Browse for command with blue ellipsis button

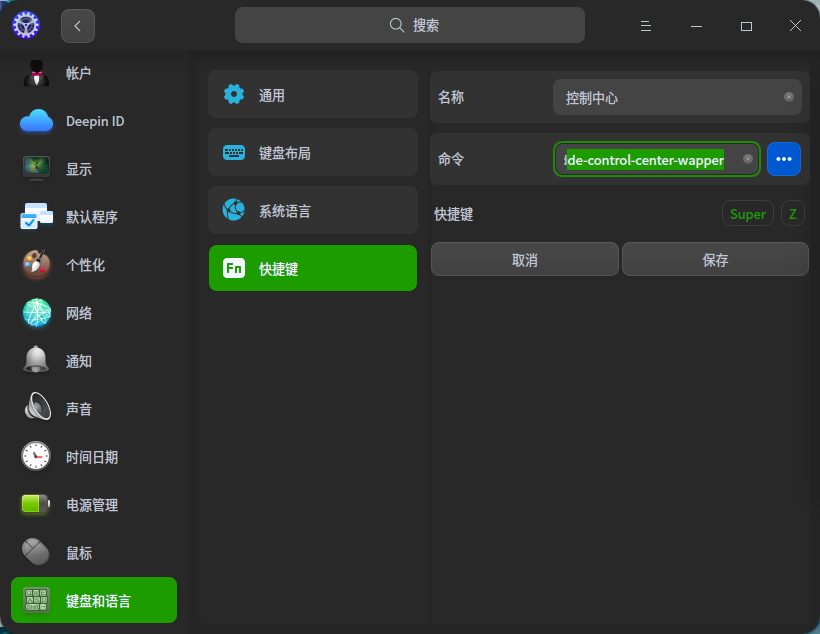tap(783, 159)
